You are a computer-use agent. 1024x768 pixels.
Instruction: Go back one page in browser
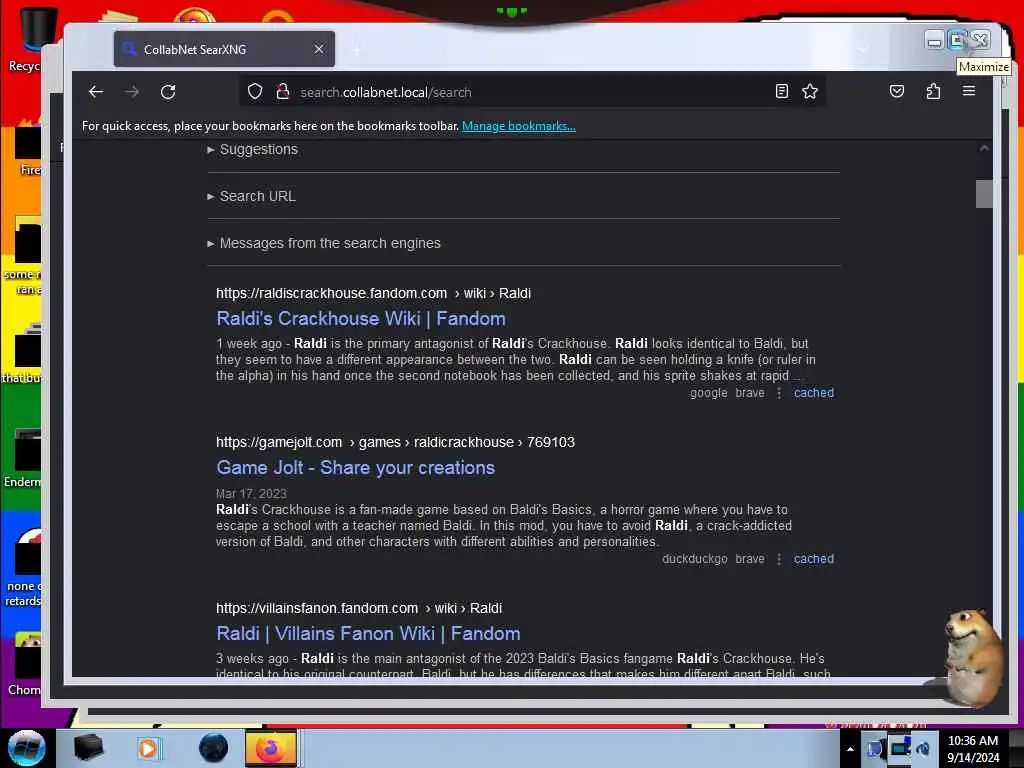click(x=96, y=92)
